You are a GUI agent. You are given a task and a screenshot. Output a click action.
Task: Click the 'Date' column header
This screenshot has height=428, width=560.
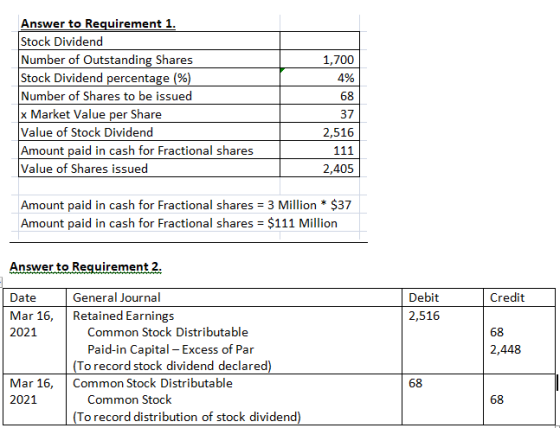pos(23,298)
